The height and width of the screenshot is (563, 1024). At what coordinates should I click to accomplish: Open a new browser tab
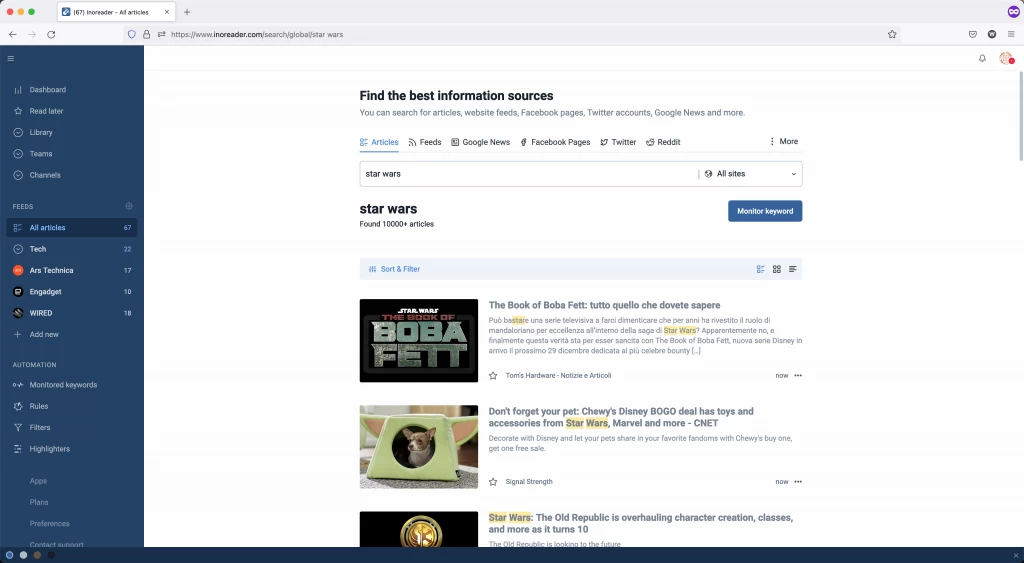click(187, 12)
